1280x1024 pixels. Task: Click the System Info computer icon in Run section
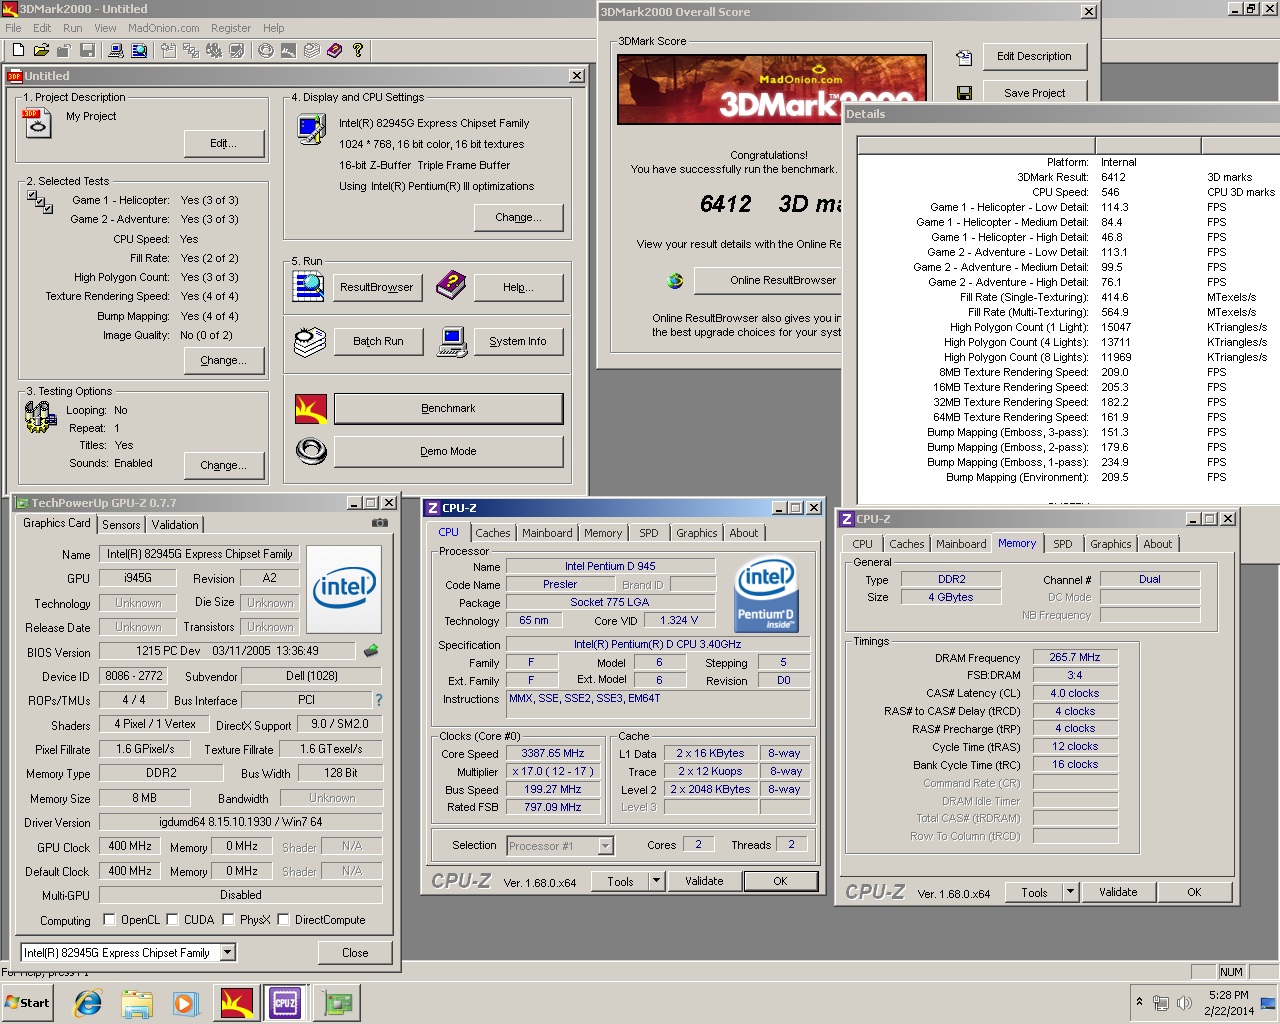pyautogui.click(x=452, y=341)
